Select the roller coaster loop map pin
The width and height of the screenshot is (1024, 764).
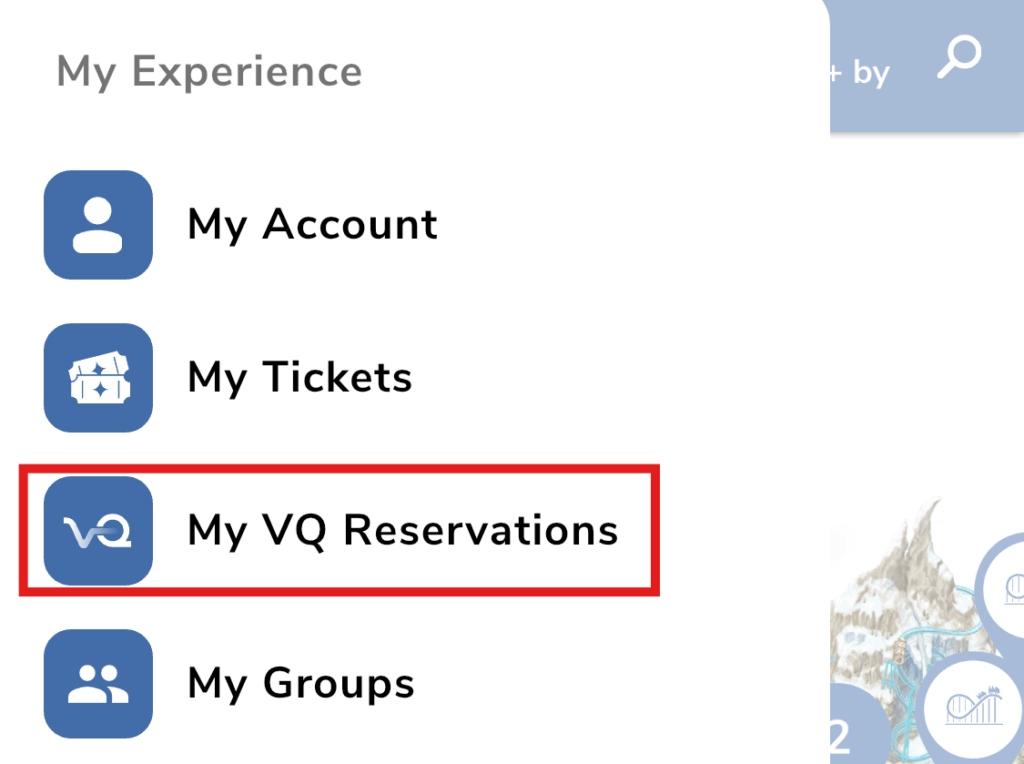(974, 707)
